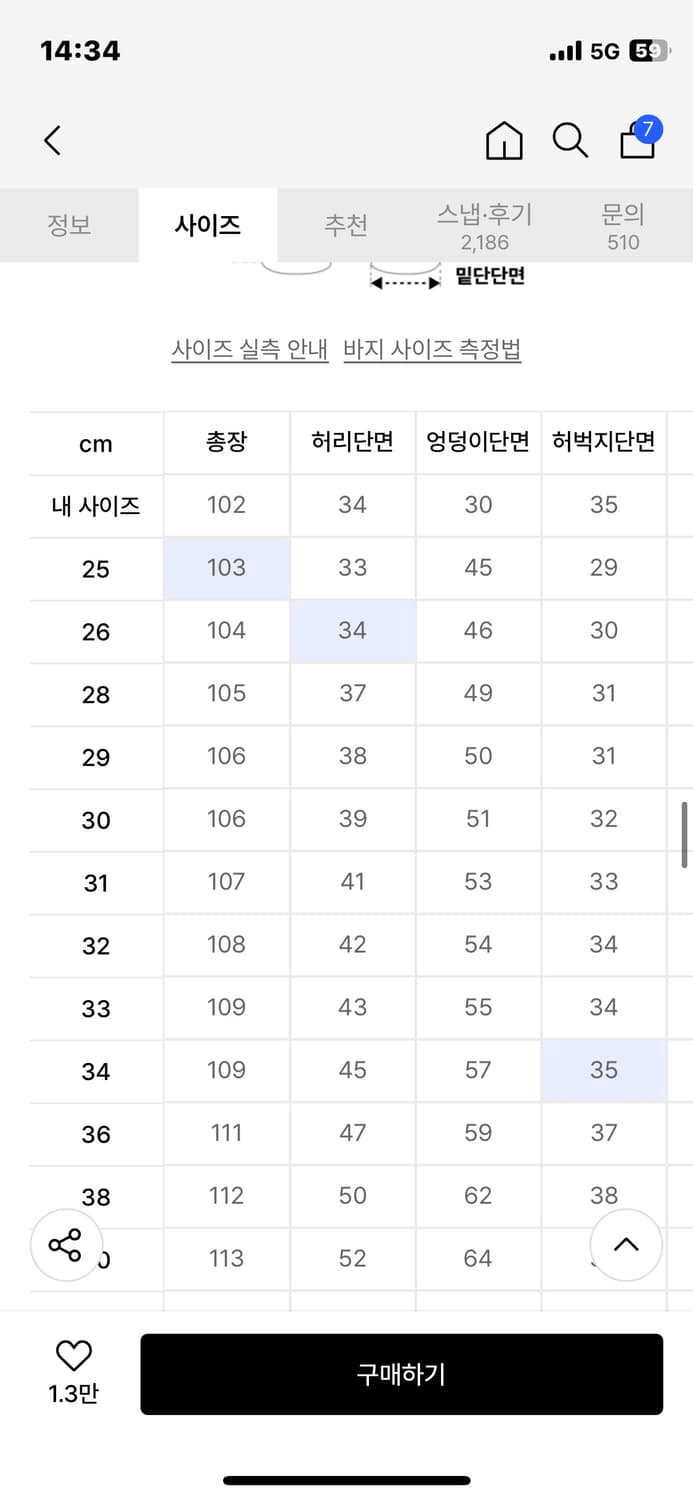Viewport: 693px width, 1500px height.
Task: Tap the share icon
Action: [65, 1245]
